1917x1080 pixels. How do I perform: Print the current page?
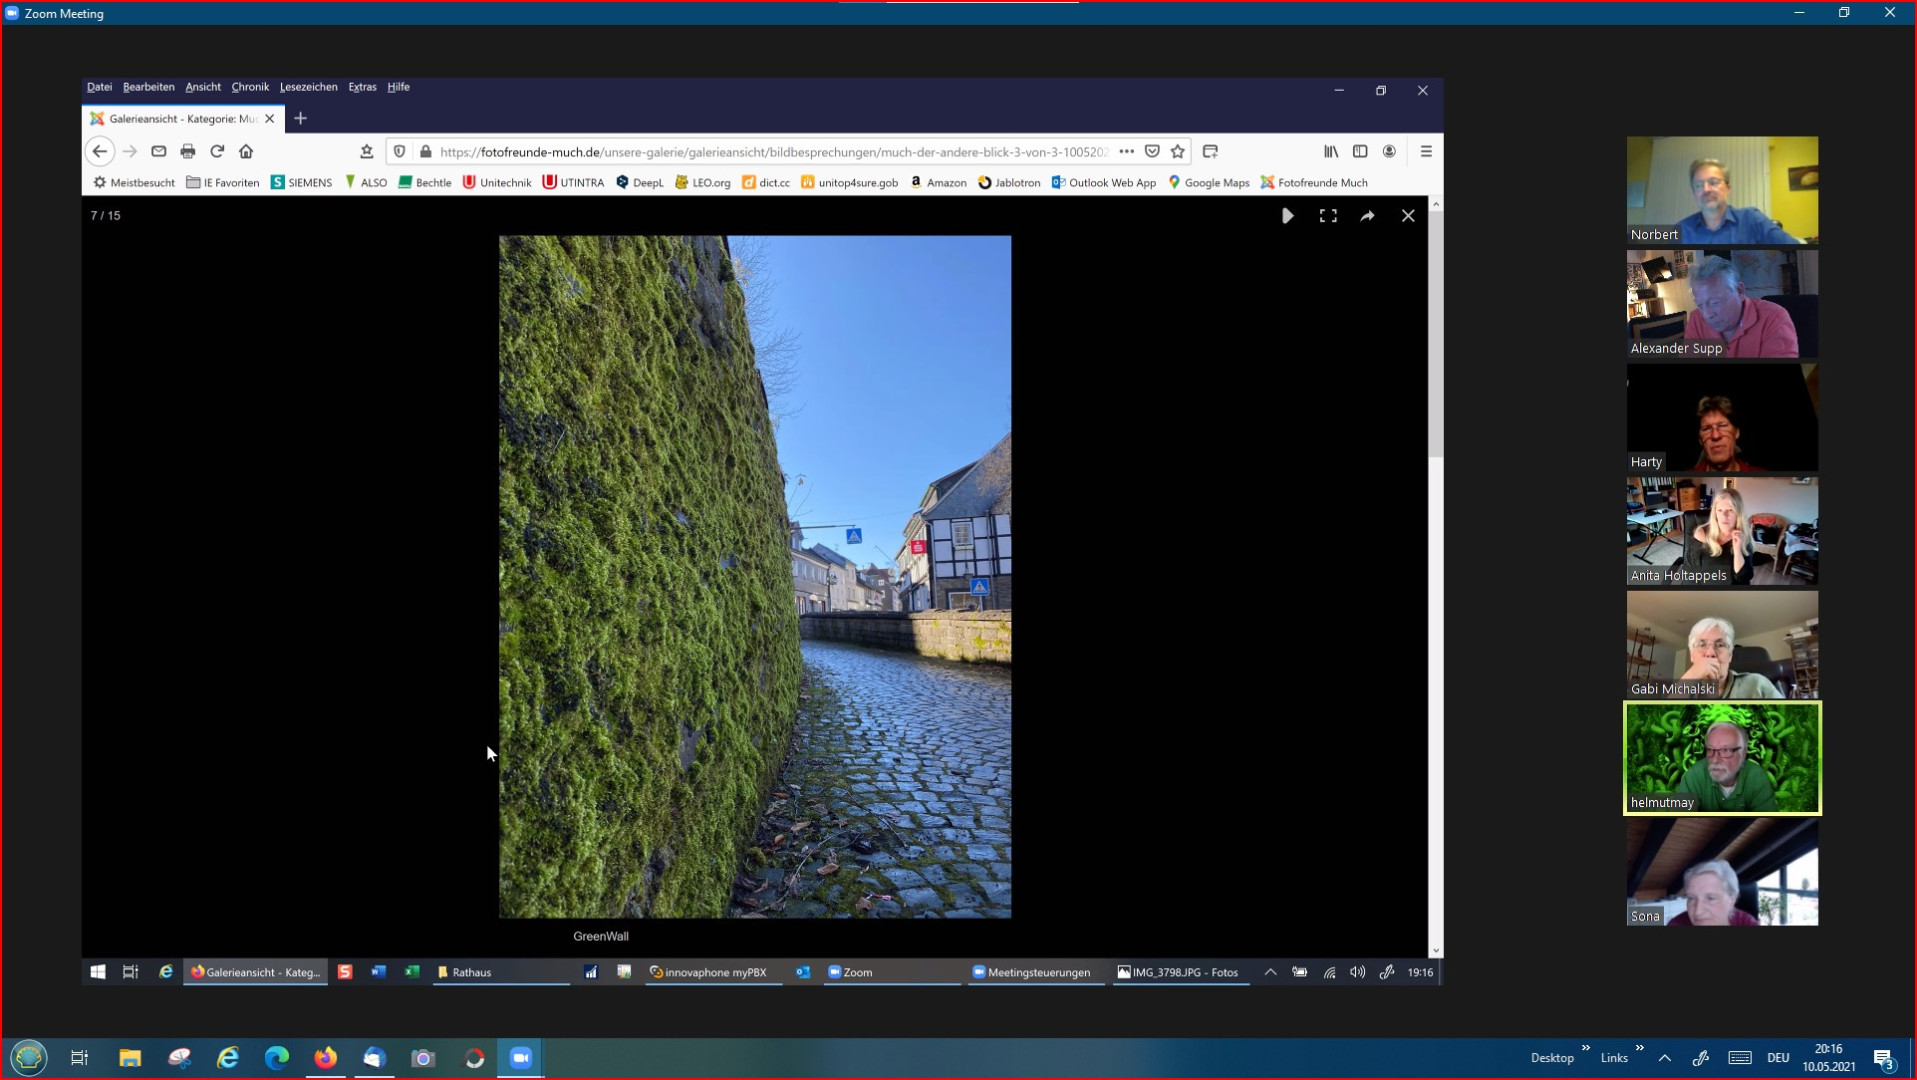pos(188,152)
